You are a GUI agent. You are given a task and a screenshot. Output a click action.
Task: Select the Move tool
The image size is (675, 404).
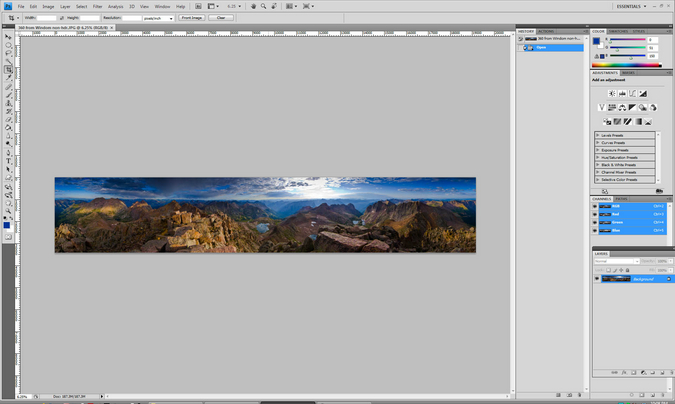[8, 37]
